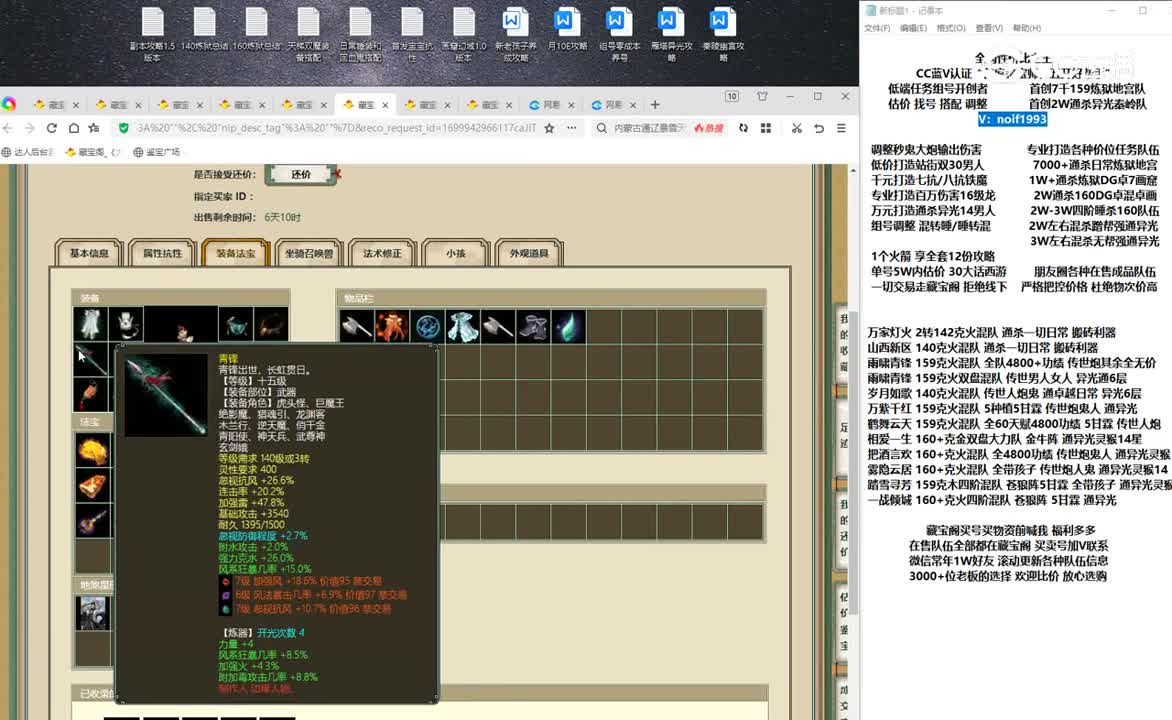This screenshot has width=1172, height=720.
Task: Select the first axe in inventory
Action: click(357, 327)
